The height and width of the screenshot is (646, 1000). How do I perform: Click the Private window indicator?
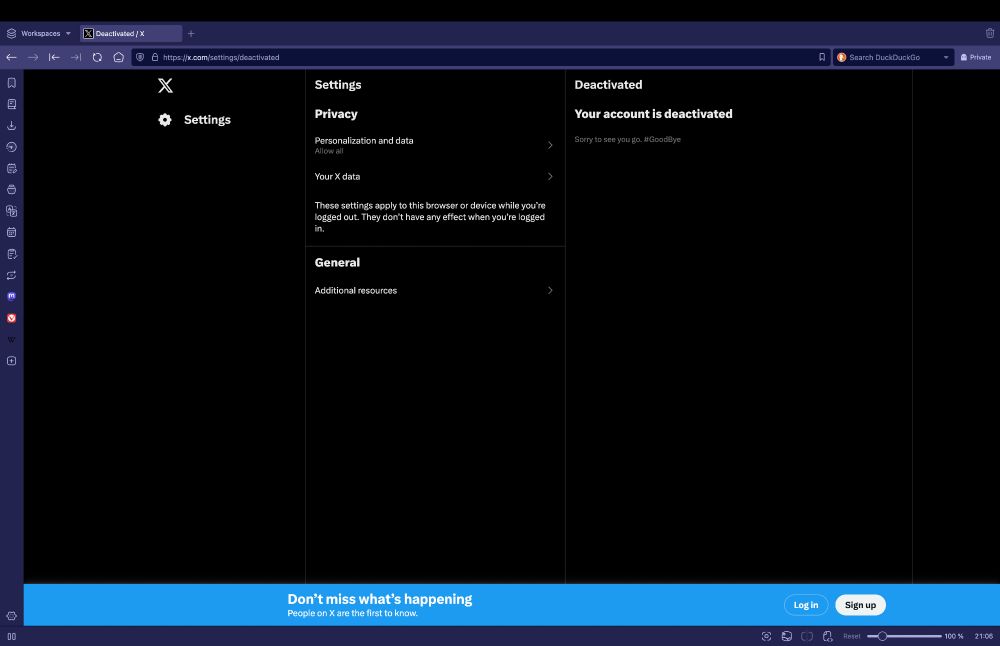click(976, 57)
